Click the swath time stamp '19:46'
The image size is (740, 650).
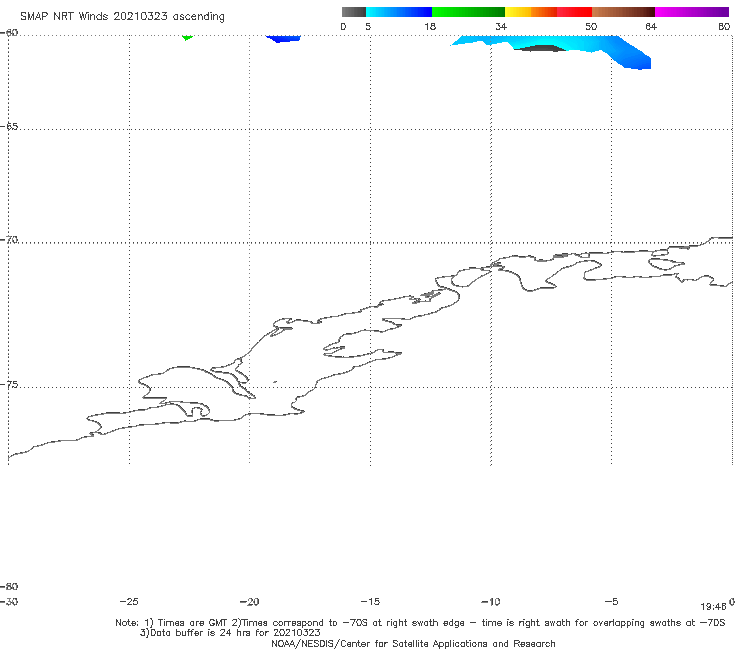coord(713,607)
